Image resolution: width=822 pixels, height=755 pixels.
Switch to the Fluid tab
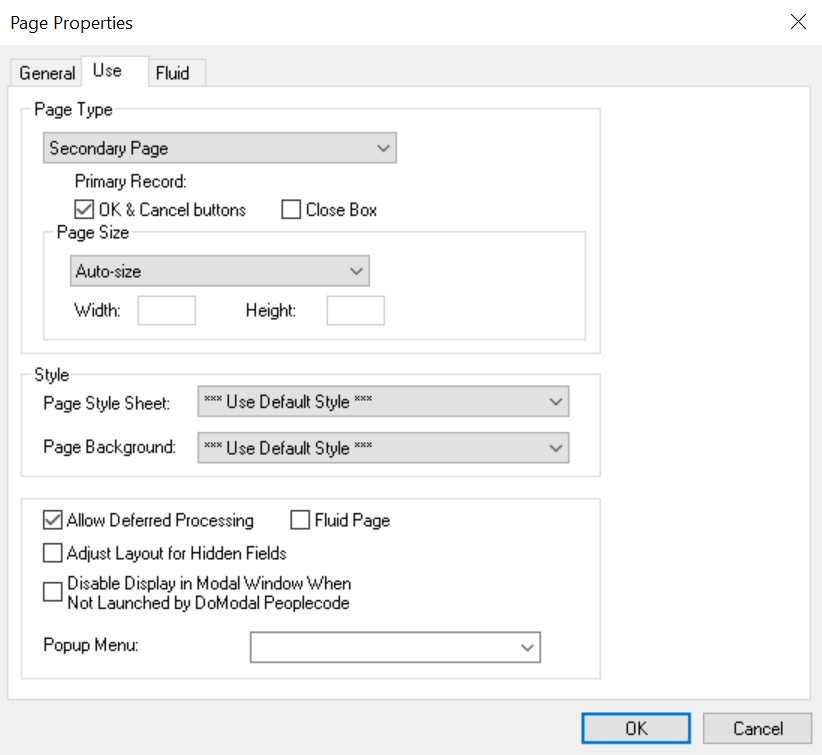click(x=175, y=72)
